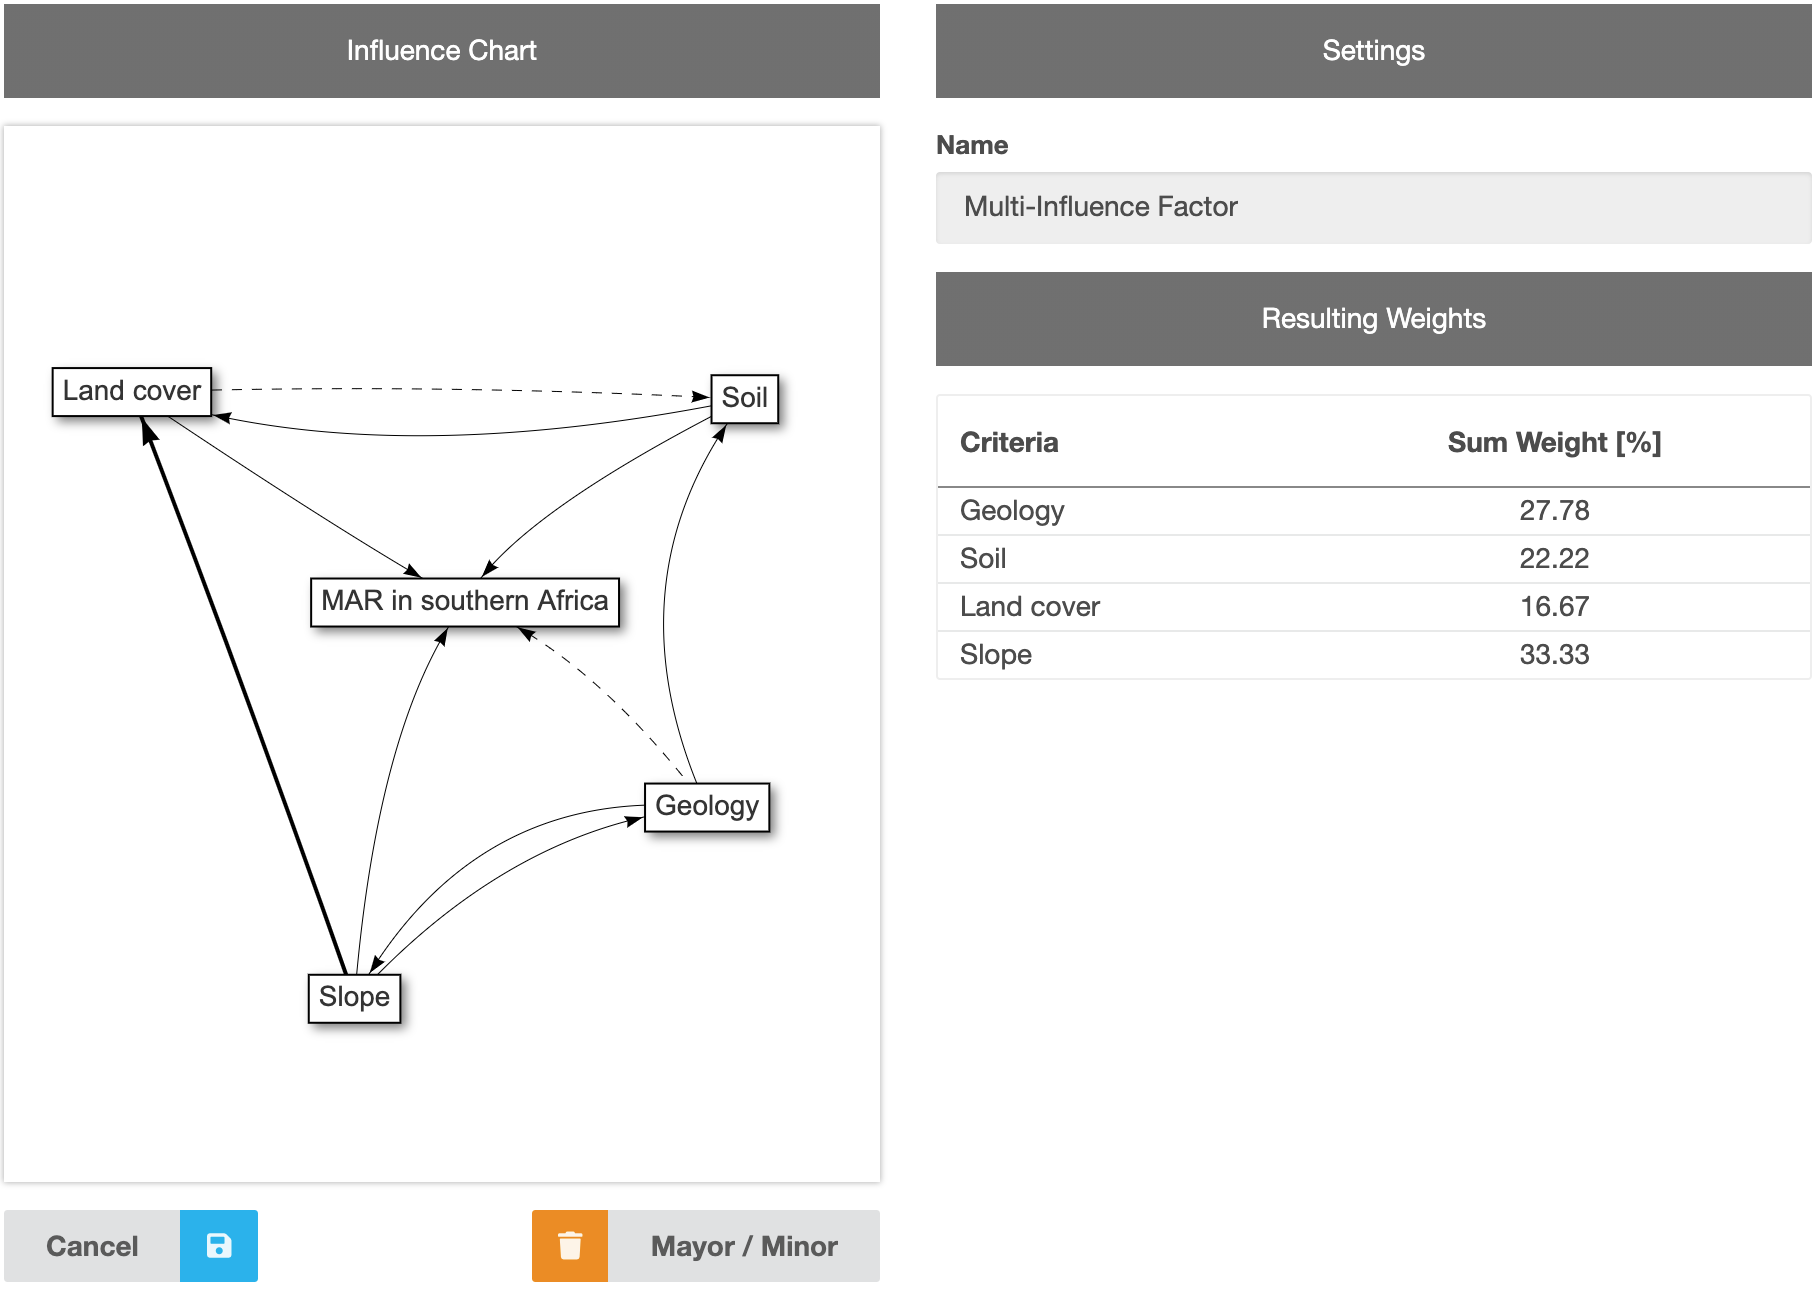Switch to the Influence Chart panel
This screenshot has height=1290, width=1820.
coord(441,50)
